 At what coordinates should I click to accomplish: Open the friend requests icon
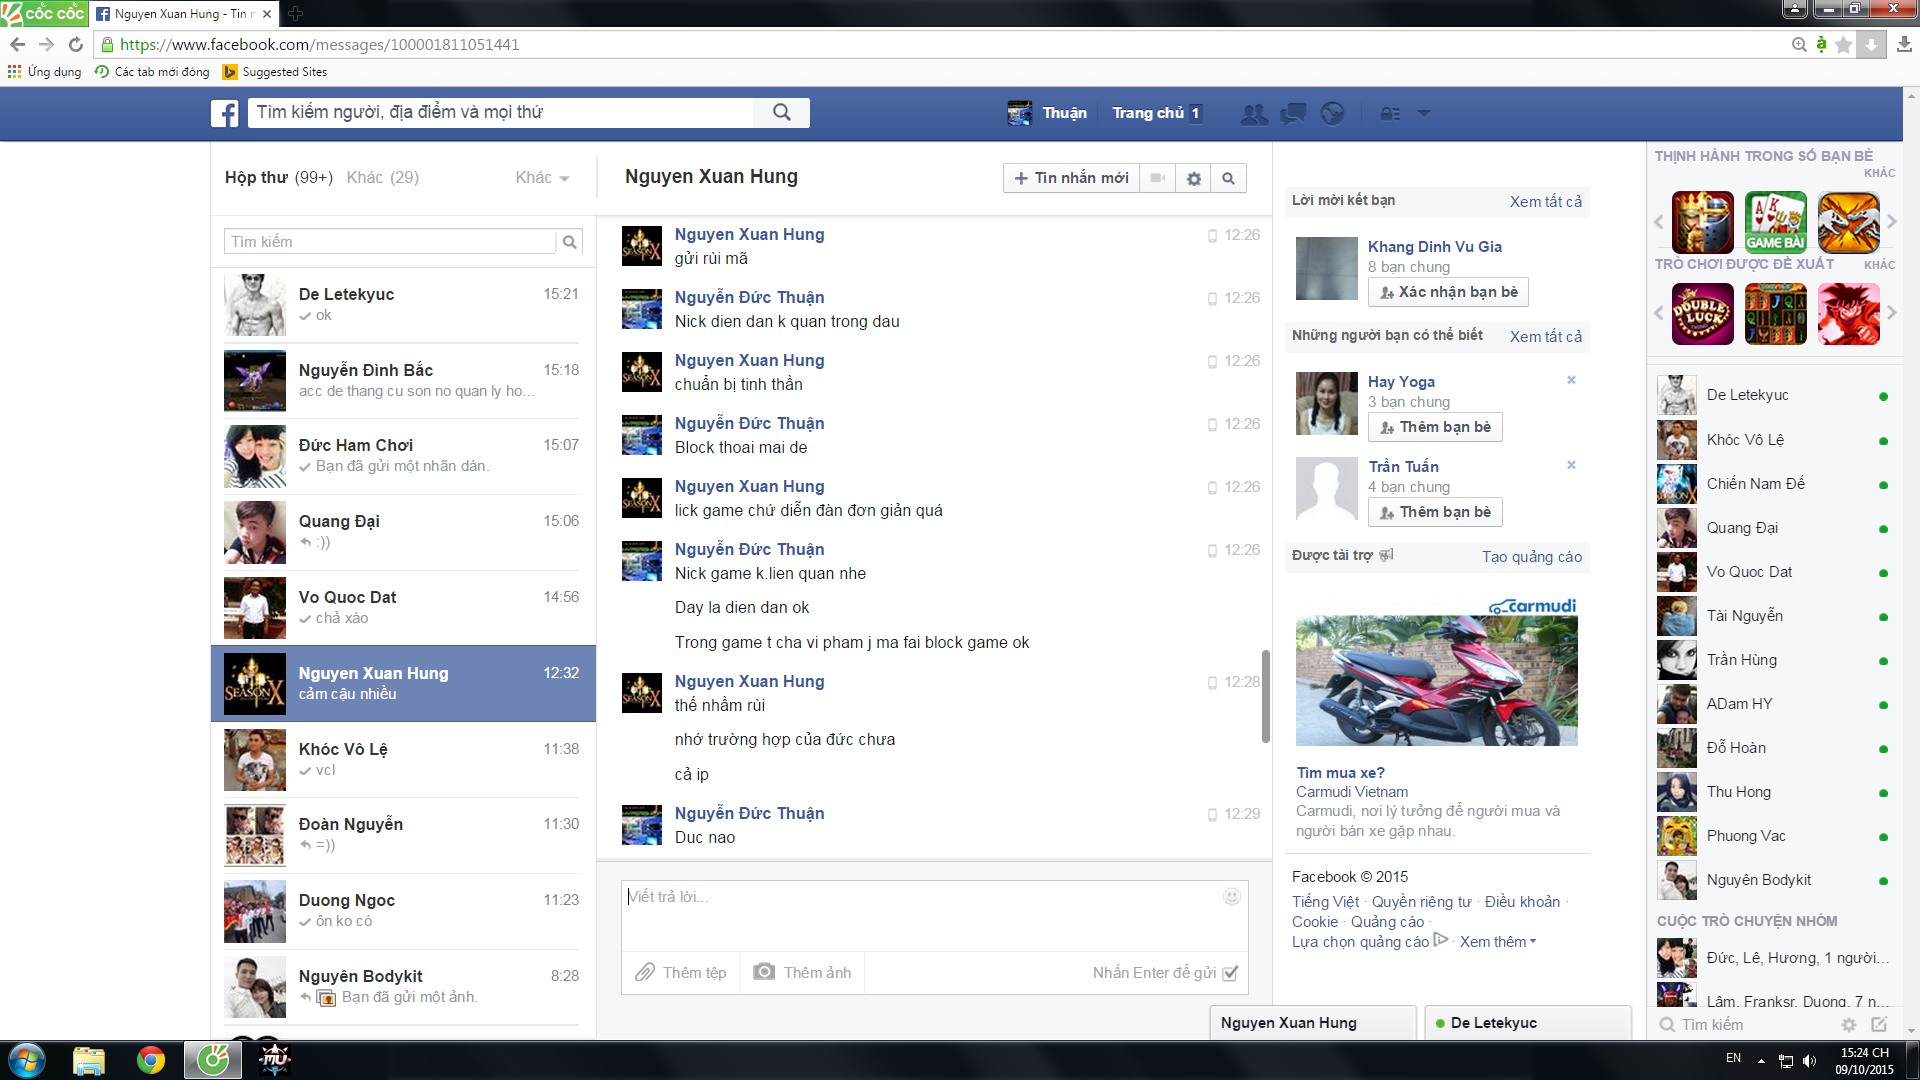pyautogui.click(x=1254, y=114)
